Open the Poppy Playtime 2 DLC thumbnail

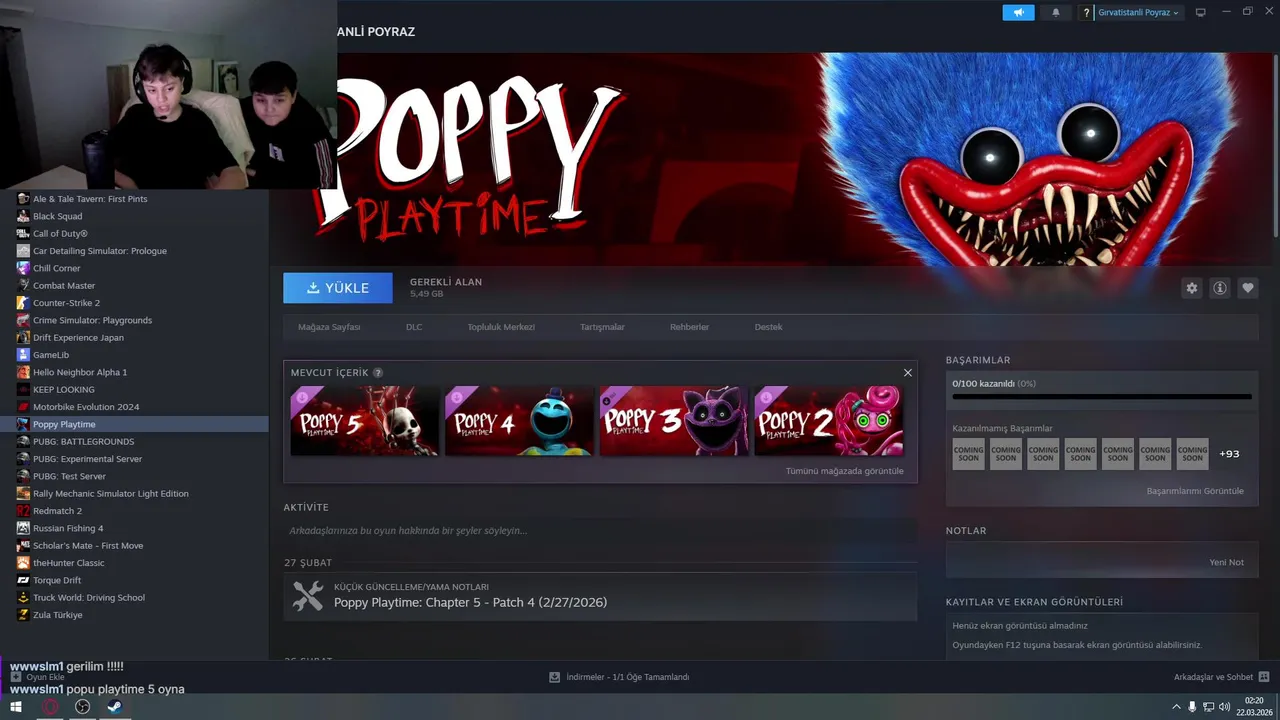[x=828, y=421]
